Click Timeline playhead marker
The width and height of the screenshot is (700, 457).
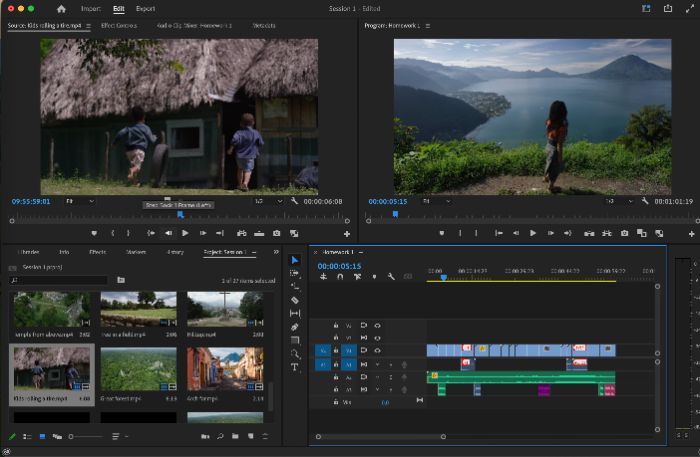tap(443, 277)
